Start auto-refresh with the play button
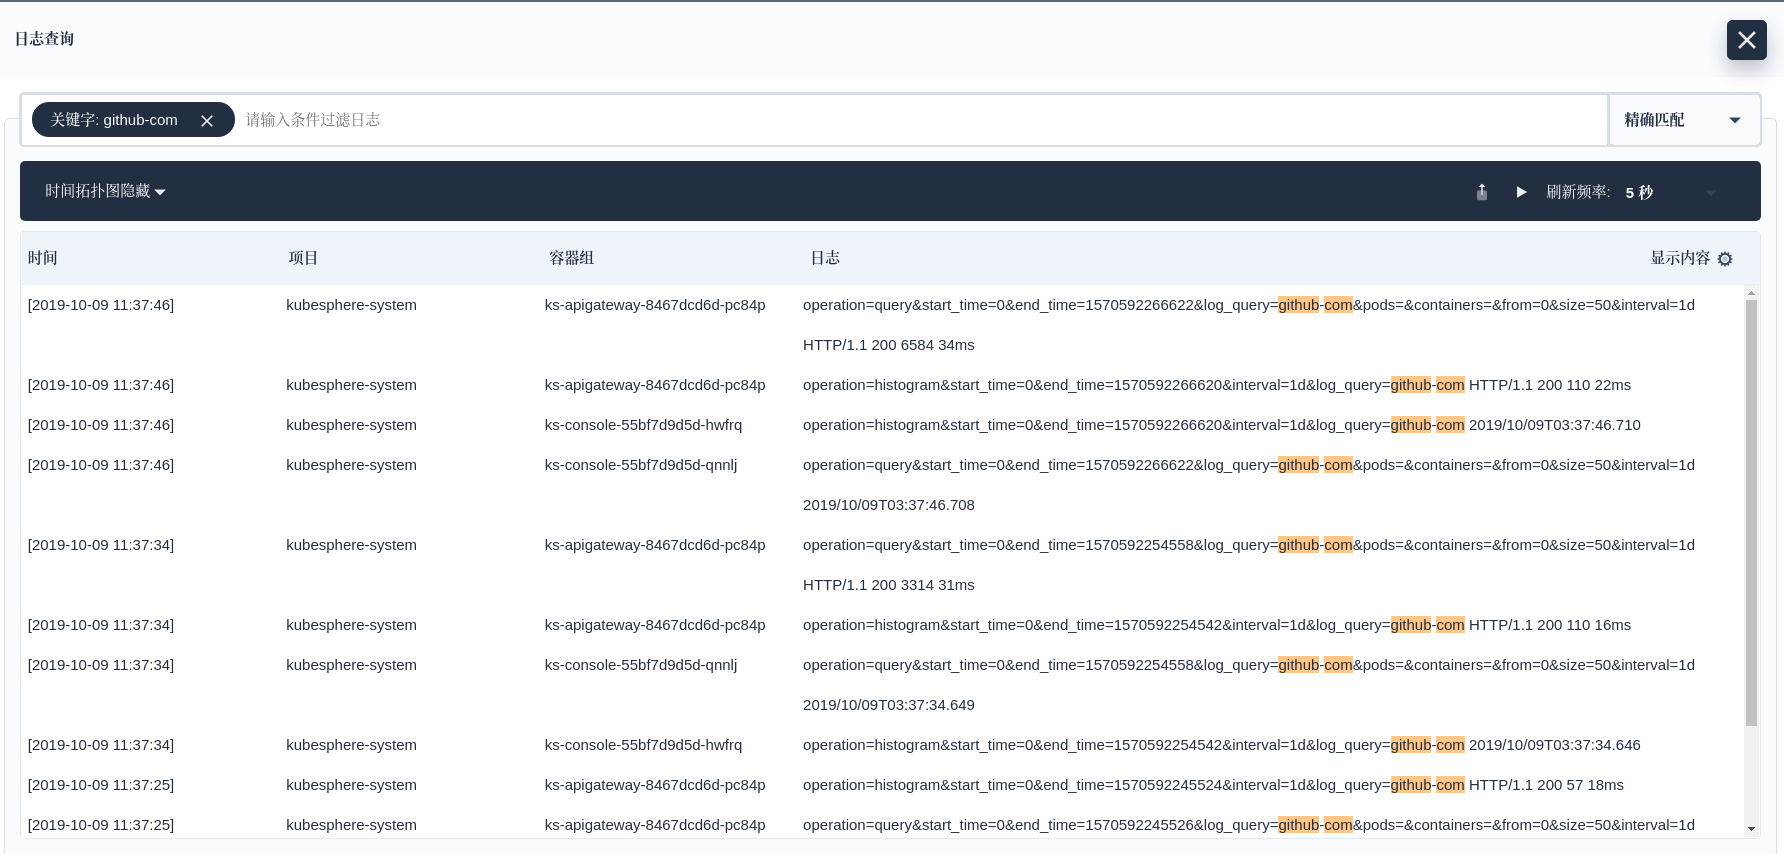Screen dimensions: 1784x854 [x=1521, y=192]
